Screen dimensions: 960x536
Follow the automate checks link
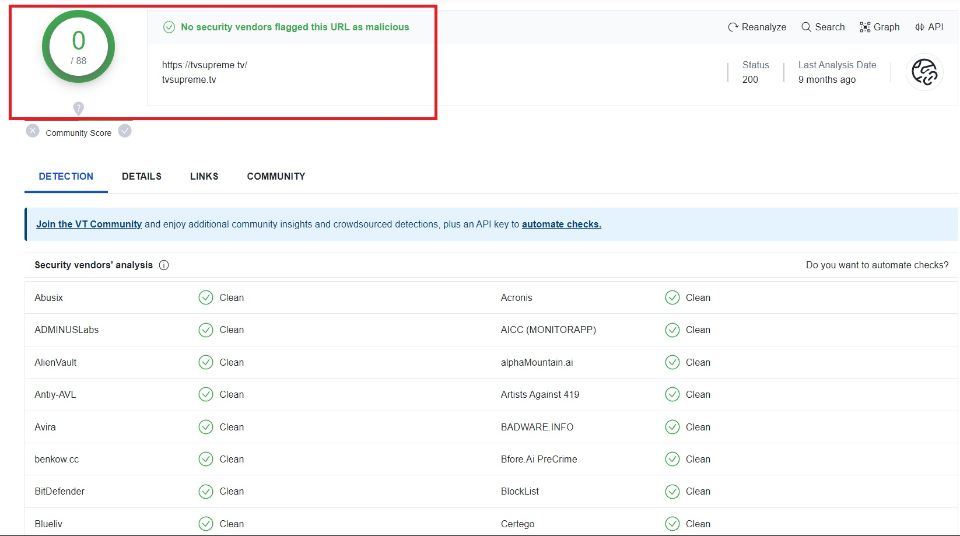pos(561,224)
